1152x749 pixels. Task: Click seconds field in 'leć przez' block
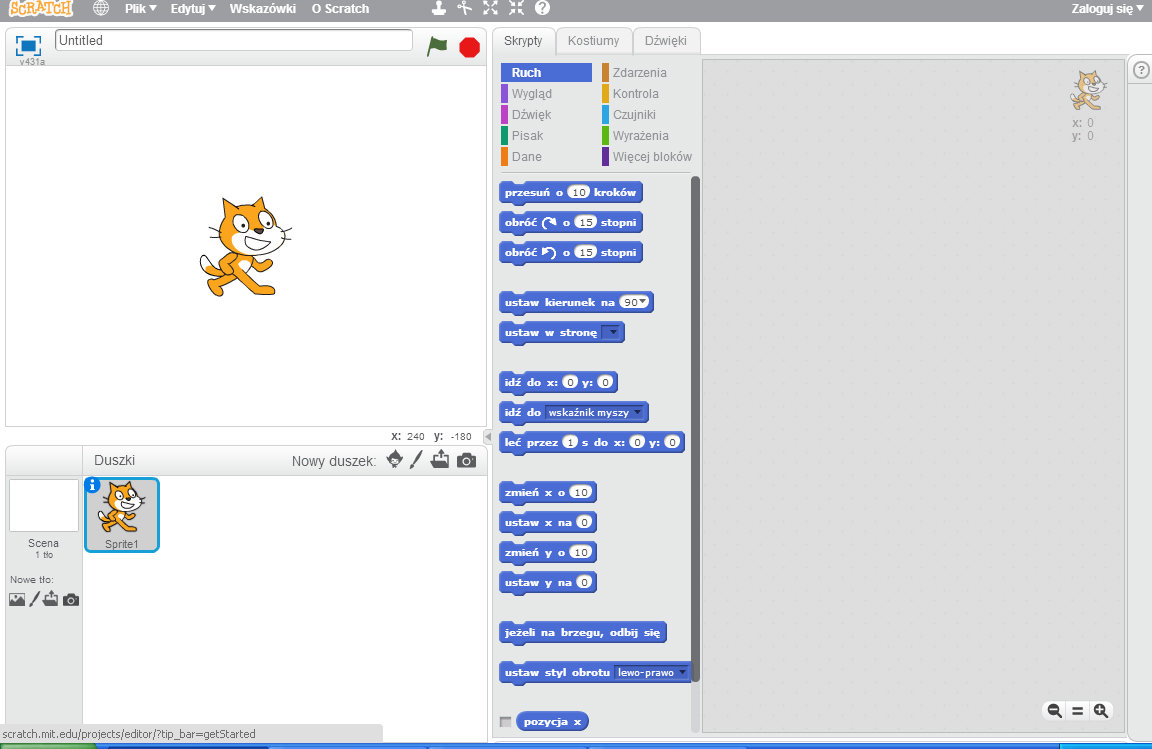(x=571, y=442)
